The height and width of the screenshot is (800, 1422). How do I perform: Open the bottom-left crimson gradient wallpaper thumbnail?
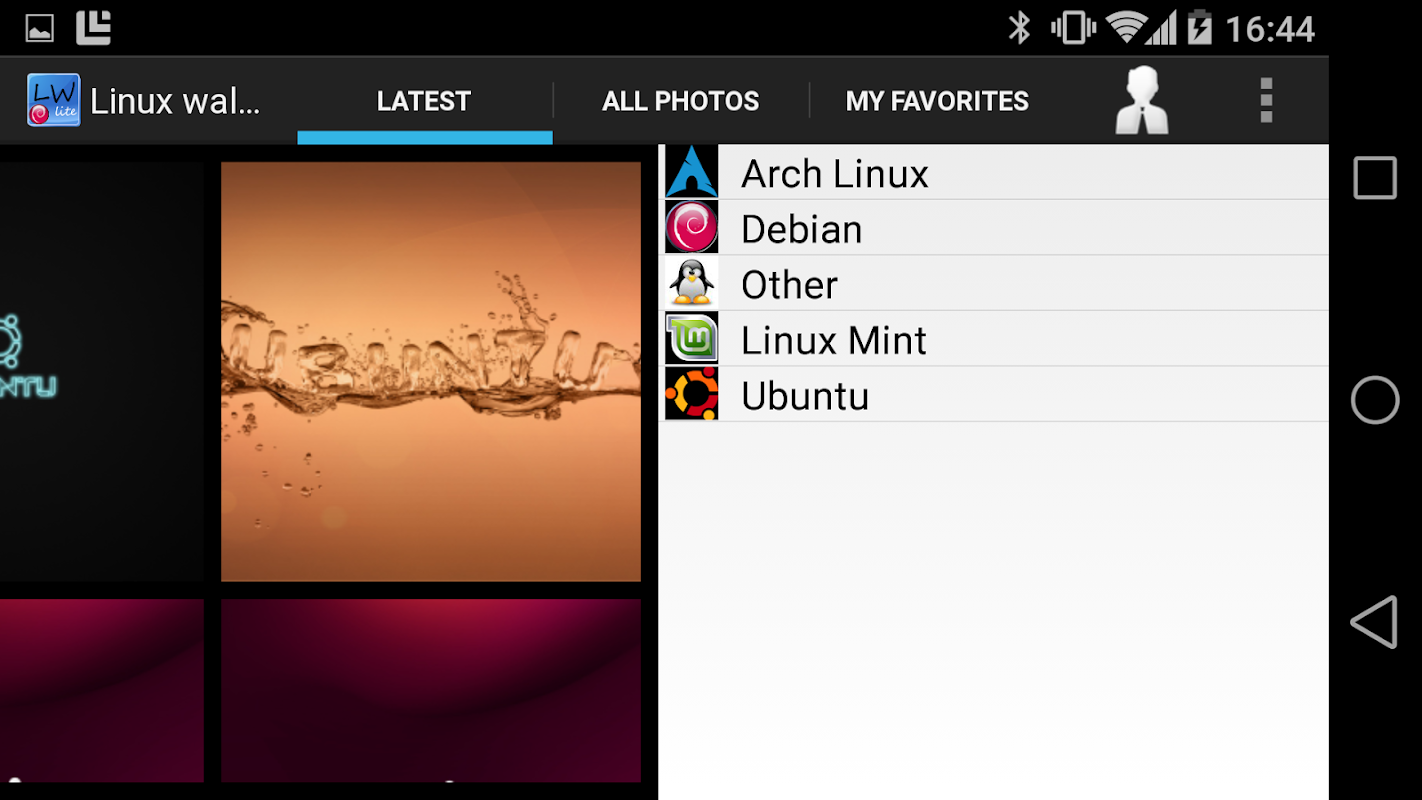(x=102, y=690)
